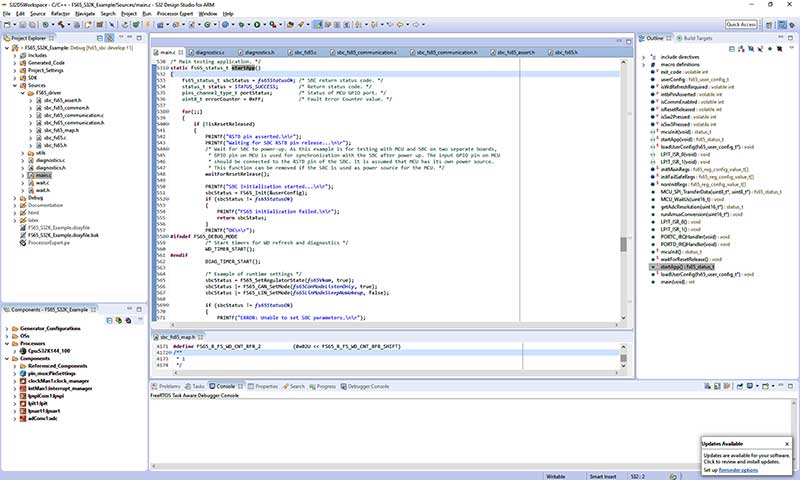Screen dimensions: 800x480
Task: Click the editor's vertical scrollbar
Action: [625, 245]
